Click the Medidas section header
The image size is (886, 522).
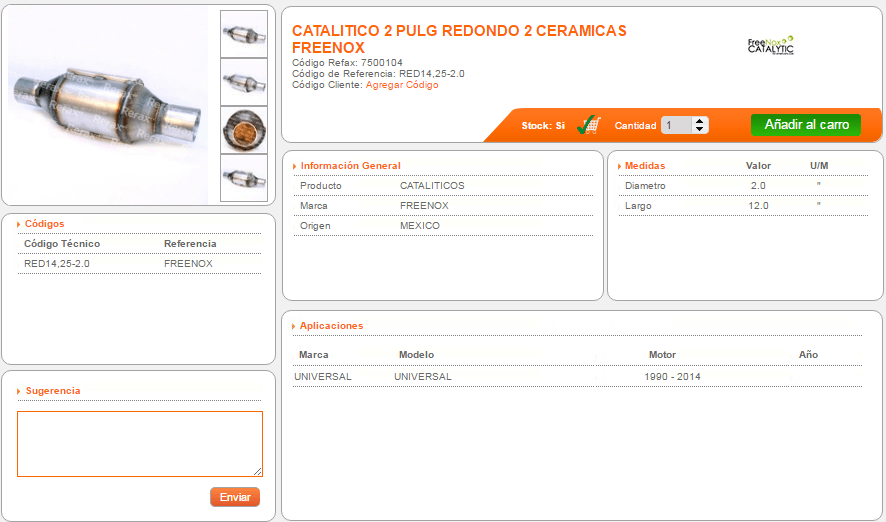641,166
